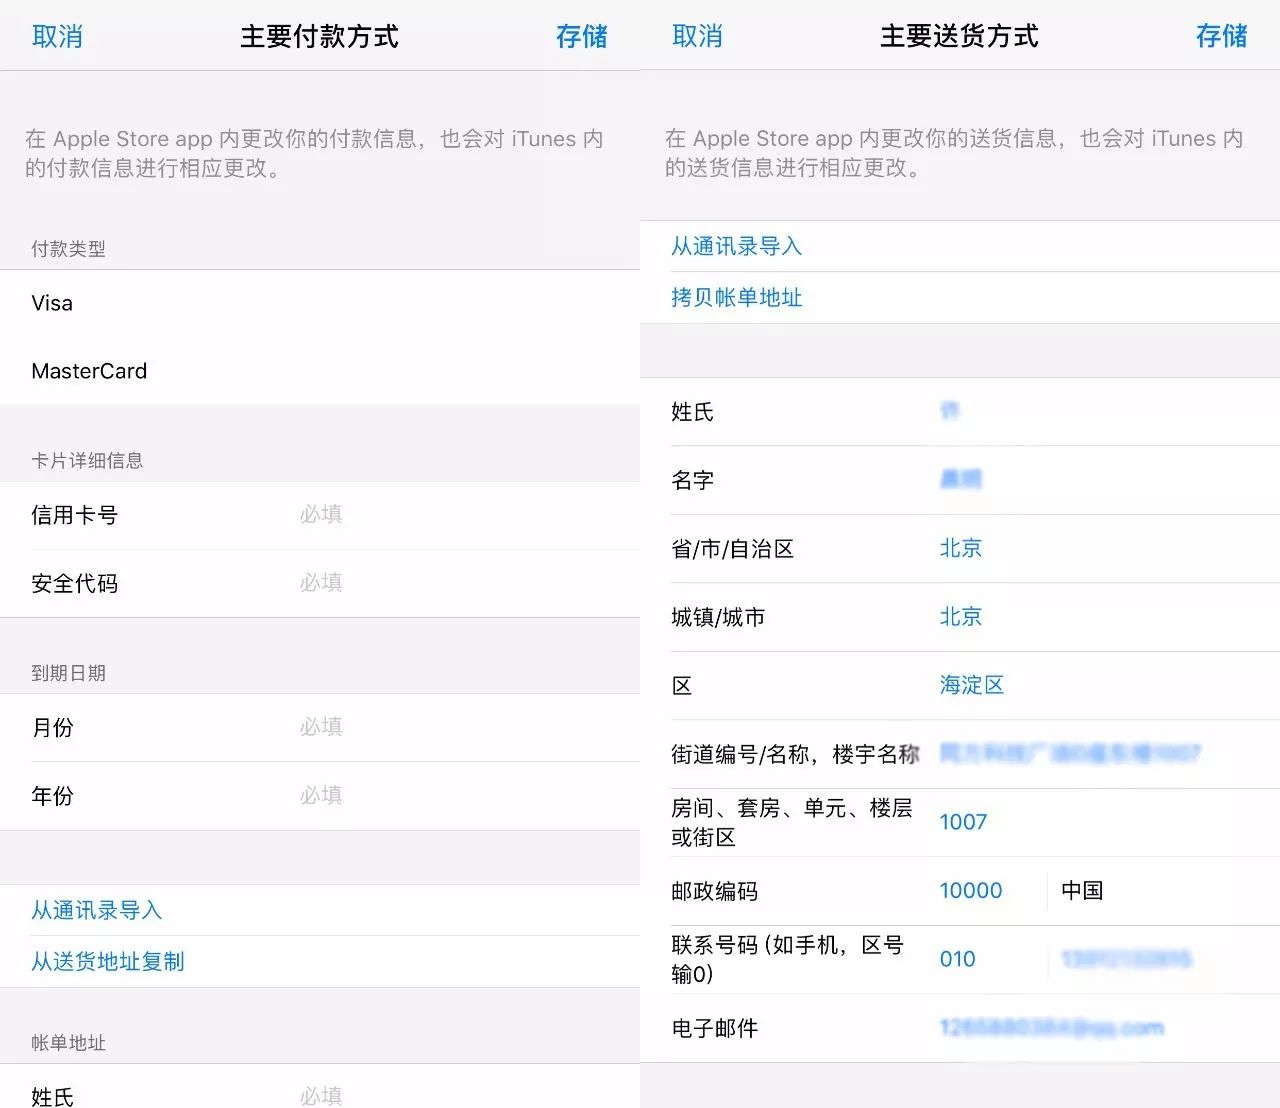The width and height of the screenshot is (1280, 1108).
Task: Tap 拷贝帐单地址 link
Action: 736,297
